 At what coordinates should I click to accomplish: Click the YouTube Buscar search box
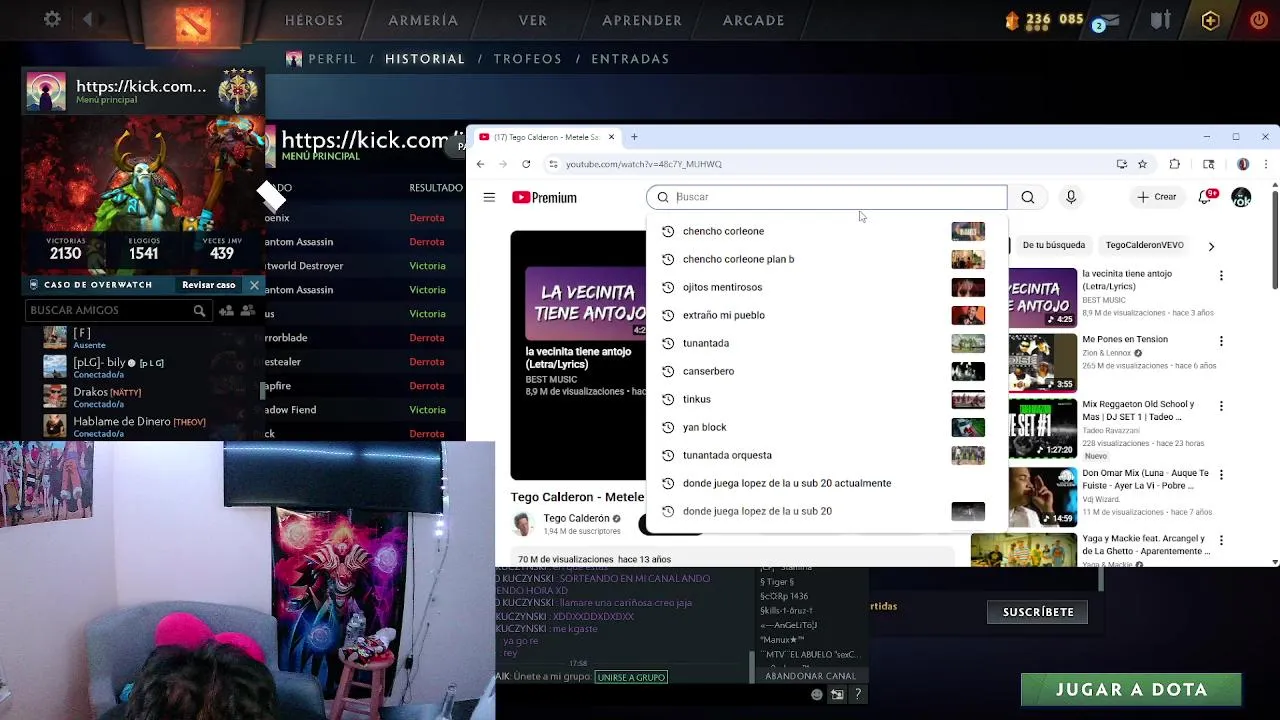[827, 197]
